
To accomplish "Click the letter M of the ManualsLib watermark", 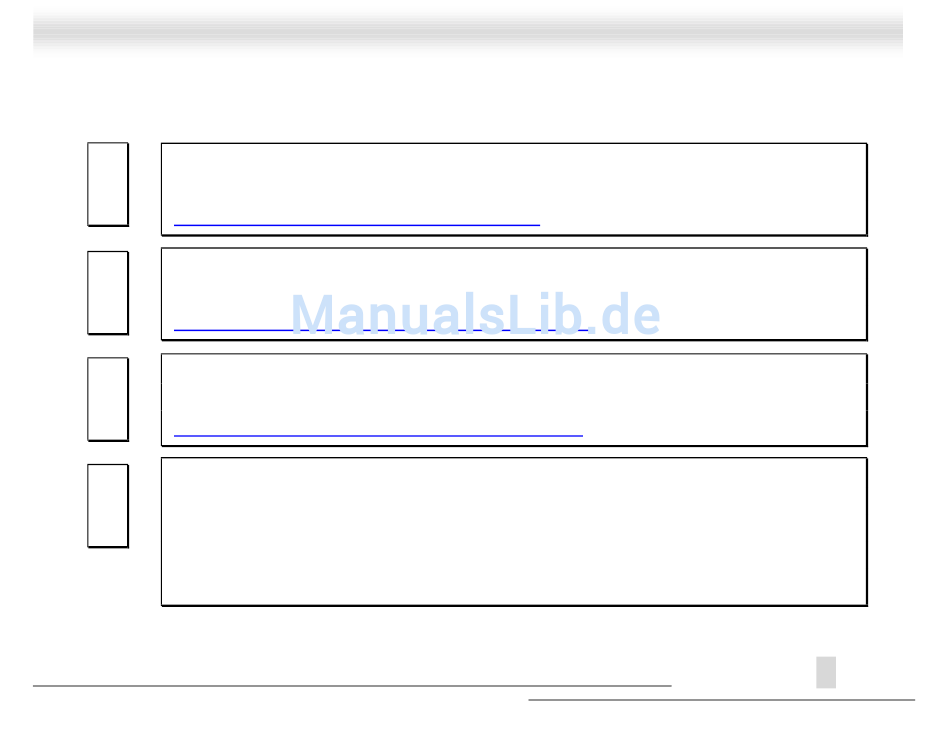I will coord(312,314).
